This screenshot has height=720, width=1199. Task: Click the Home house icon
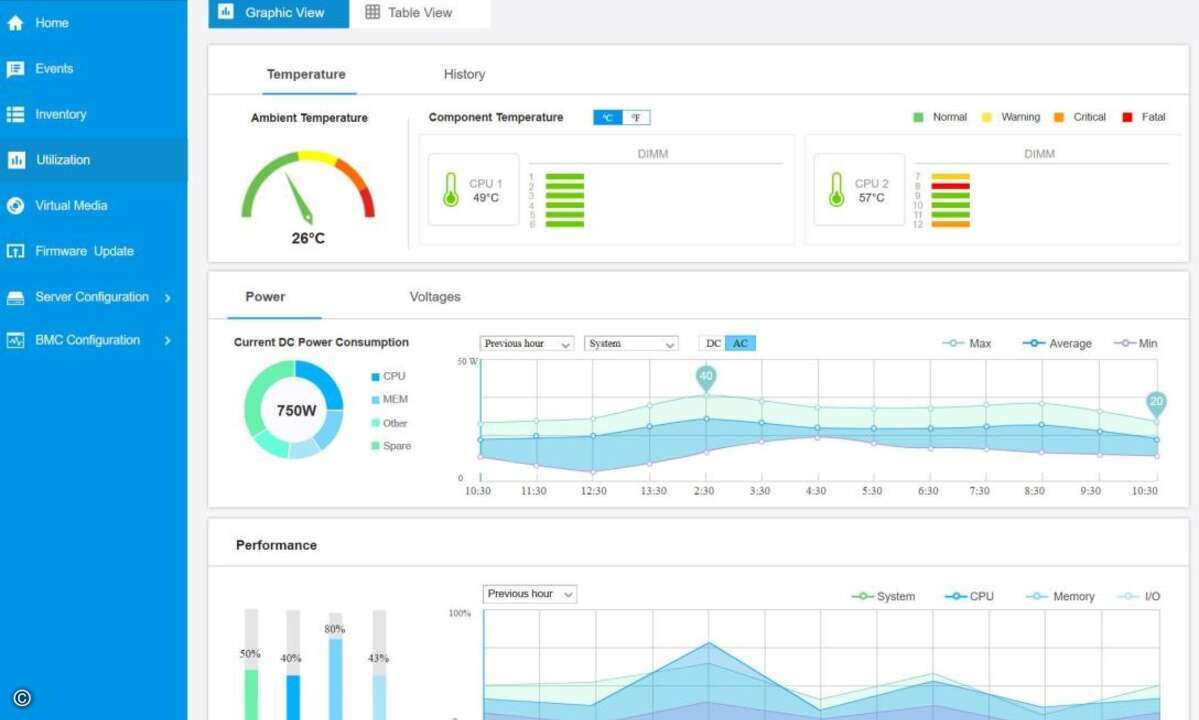point(15,23)
